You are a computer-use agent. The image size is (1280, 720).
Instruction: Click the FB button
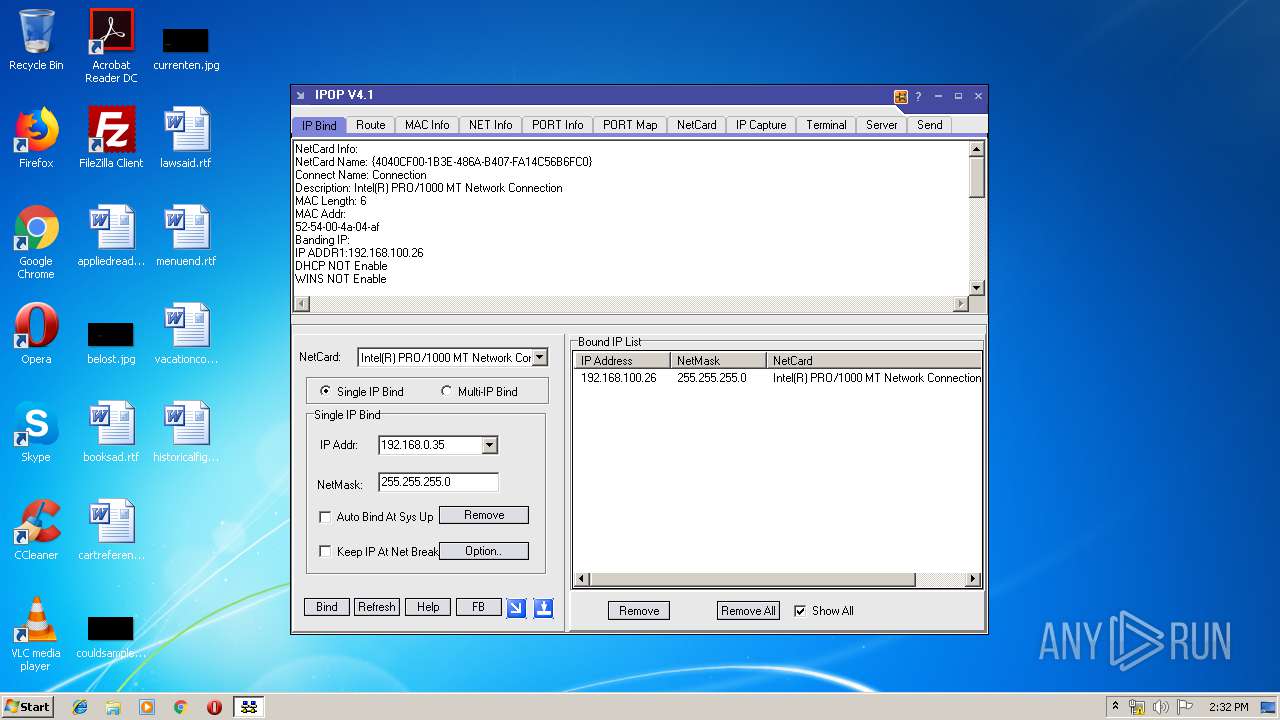[478, 607]
